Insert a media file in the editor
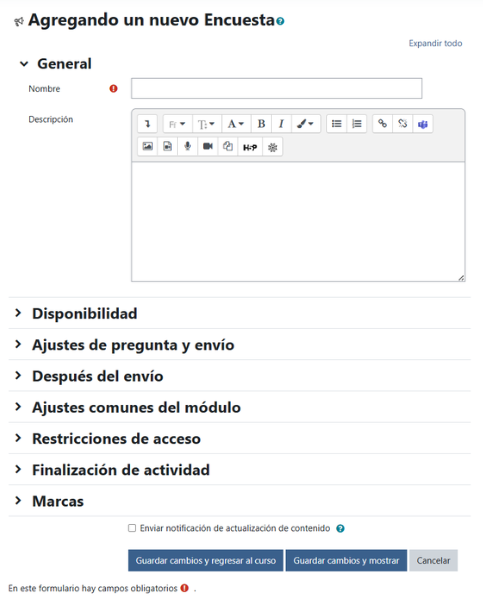483x603 pixels. pyautogui.click(x=168, y=147)
